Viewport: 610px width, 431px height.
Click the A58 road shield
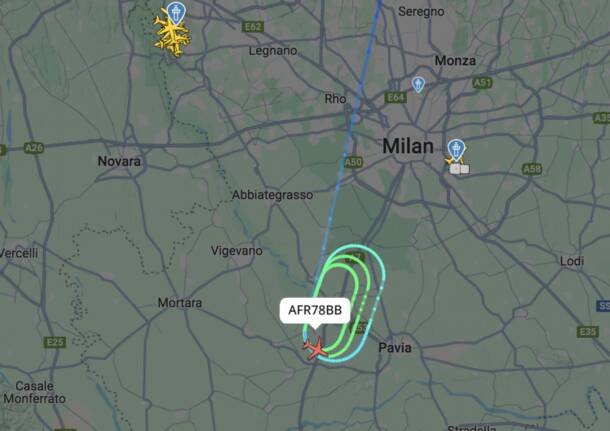532,169
